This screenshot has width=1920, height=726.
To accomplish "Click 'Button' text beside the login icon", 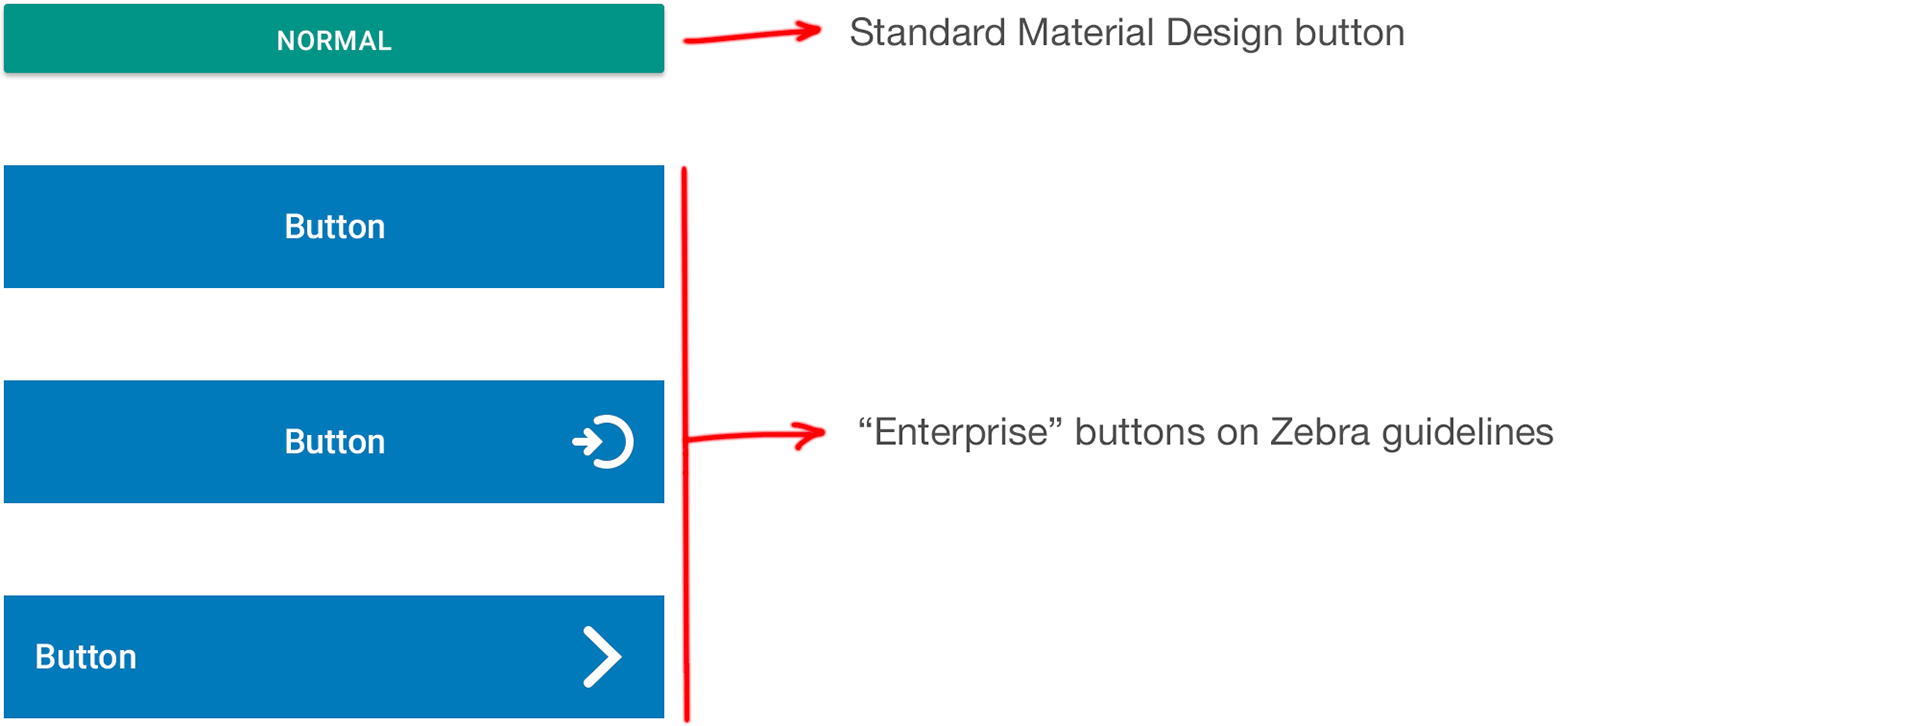I will tap(335, 442).
